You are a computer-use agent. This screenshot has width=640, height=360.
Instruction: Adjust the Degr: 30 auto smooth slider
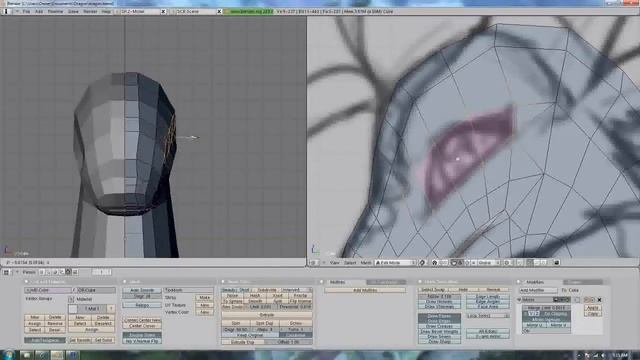(x=142, y=296)
